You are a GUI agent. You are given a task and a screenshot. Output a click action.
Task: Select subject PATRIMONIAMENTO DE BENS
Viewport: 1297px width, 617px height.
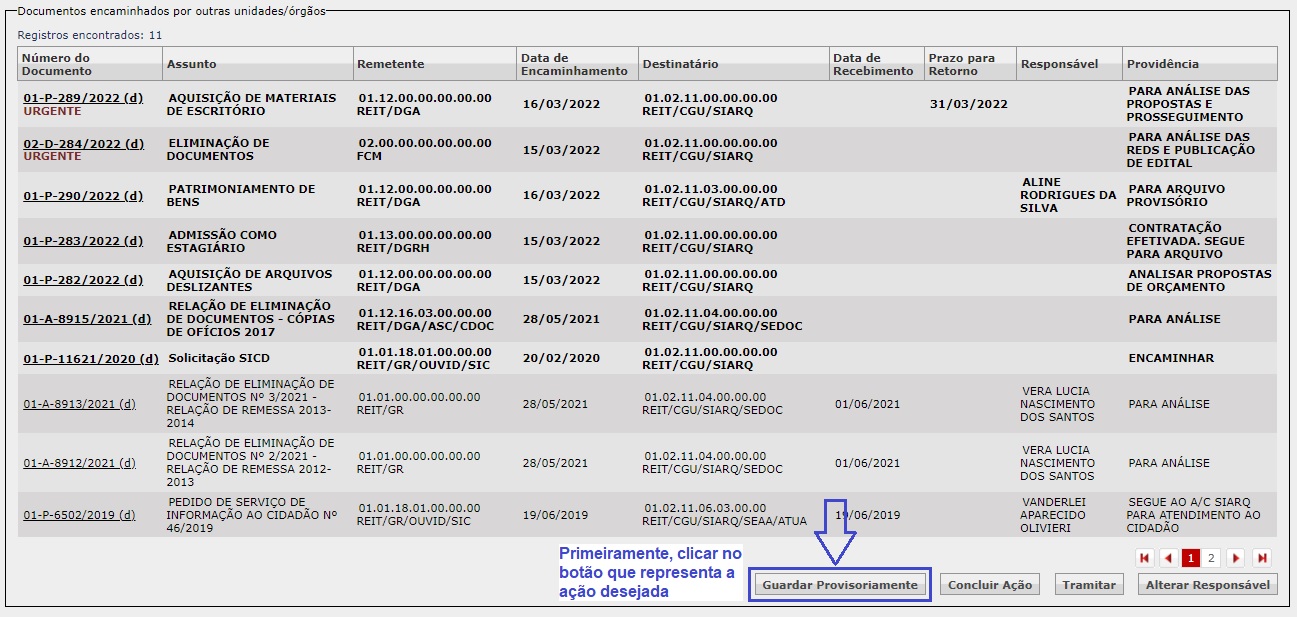click(x=241, y=195)
